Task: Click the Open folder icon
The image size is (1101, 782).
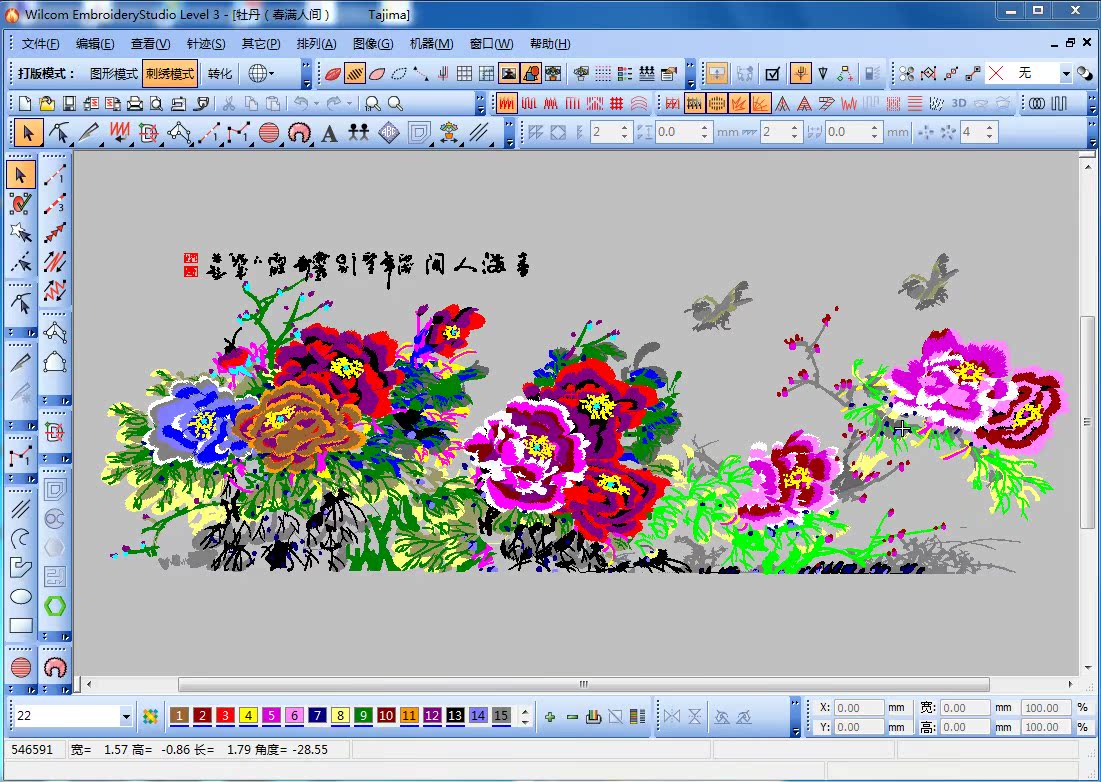Action: 47,104
